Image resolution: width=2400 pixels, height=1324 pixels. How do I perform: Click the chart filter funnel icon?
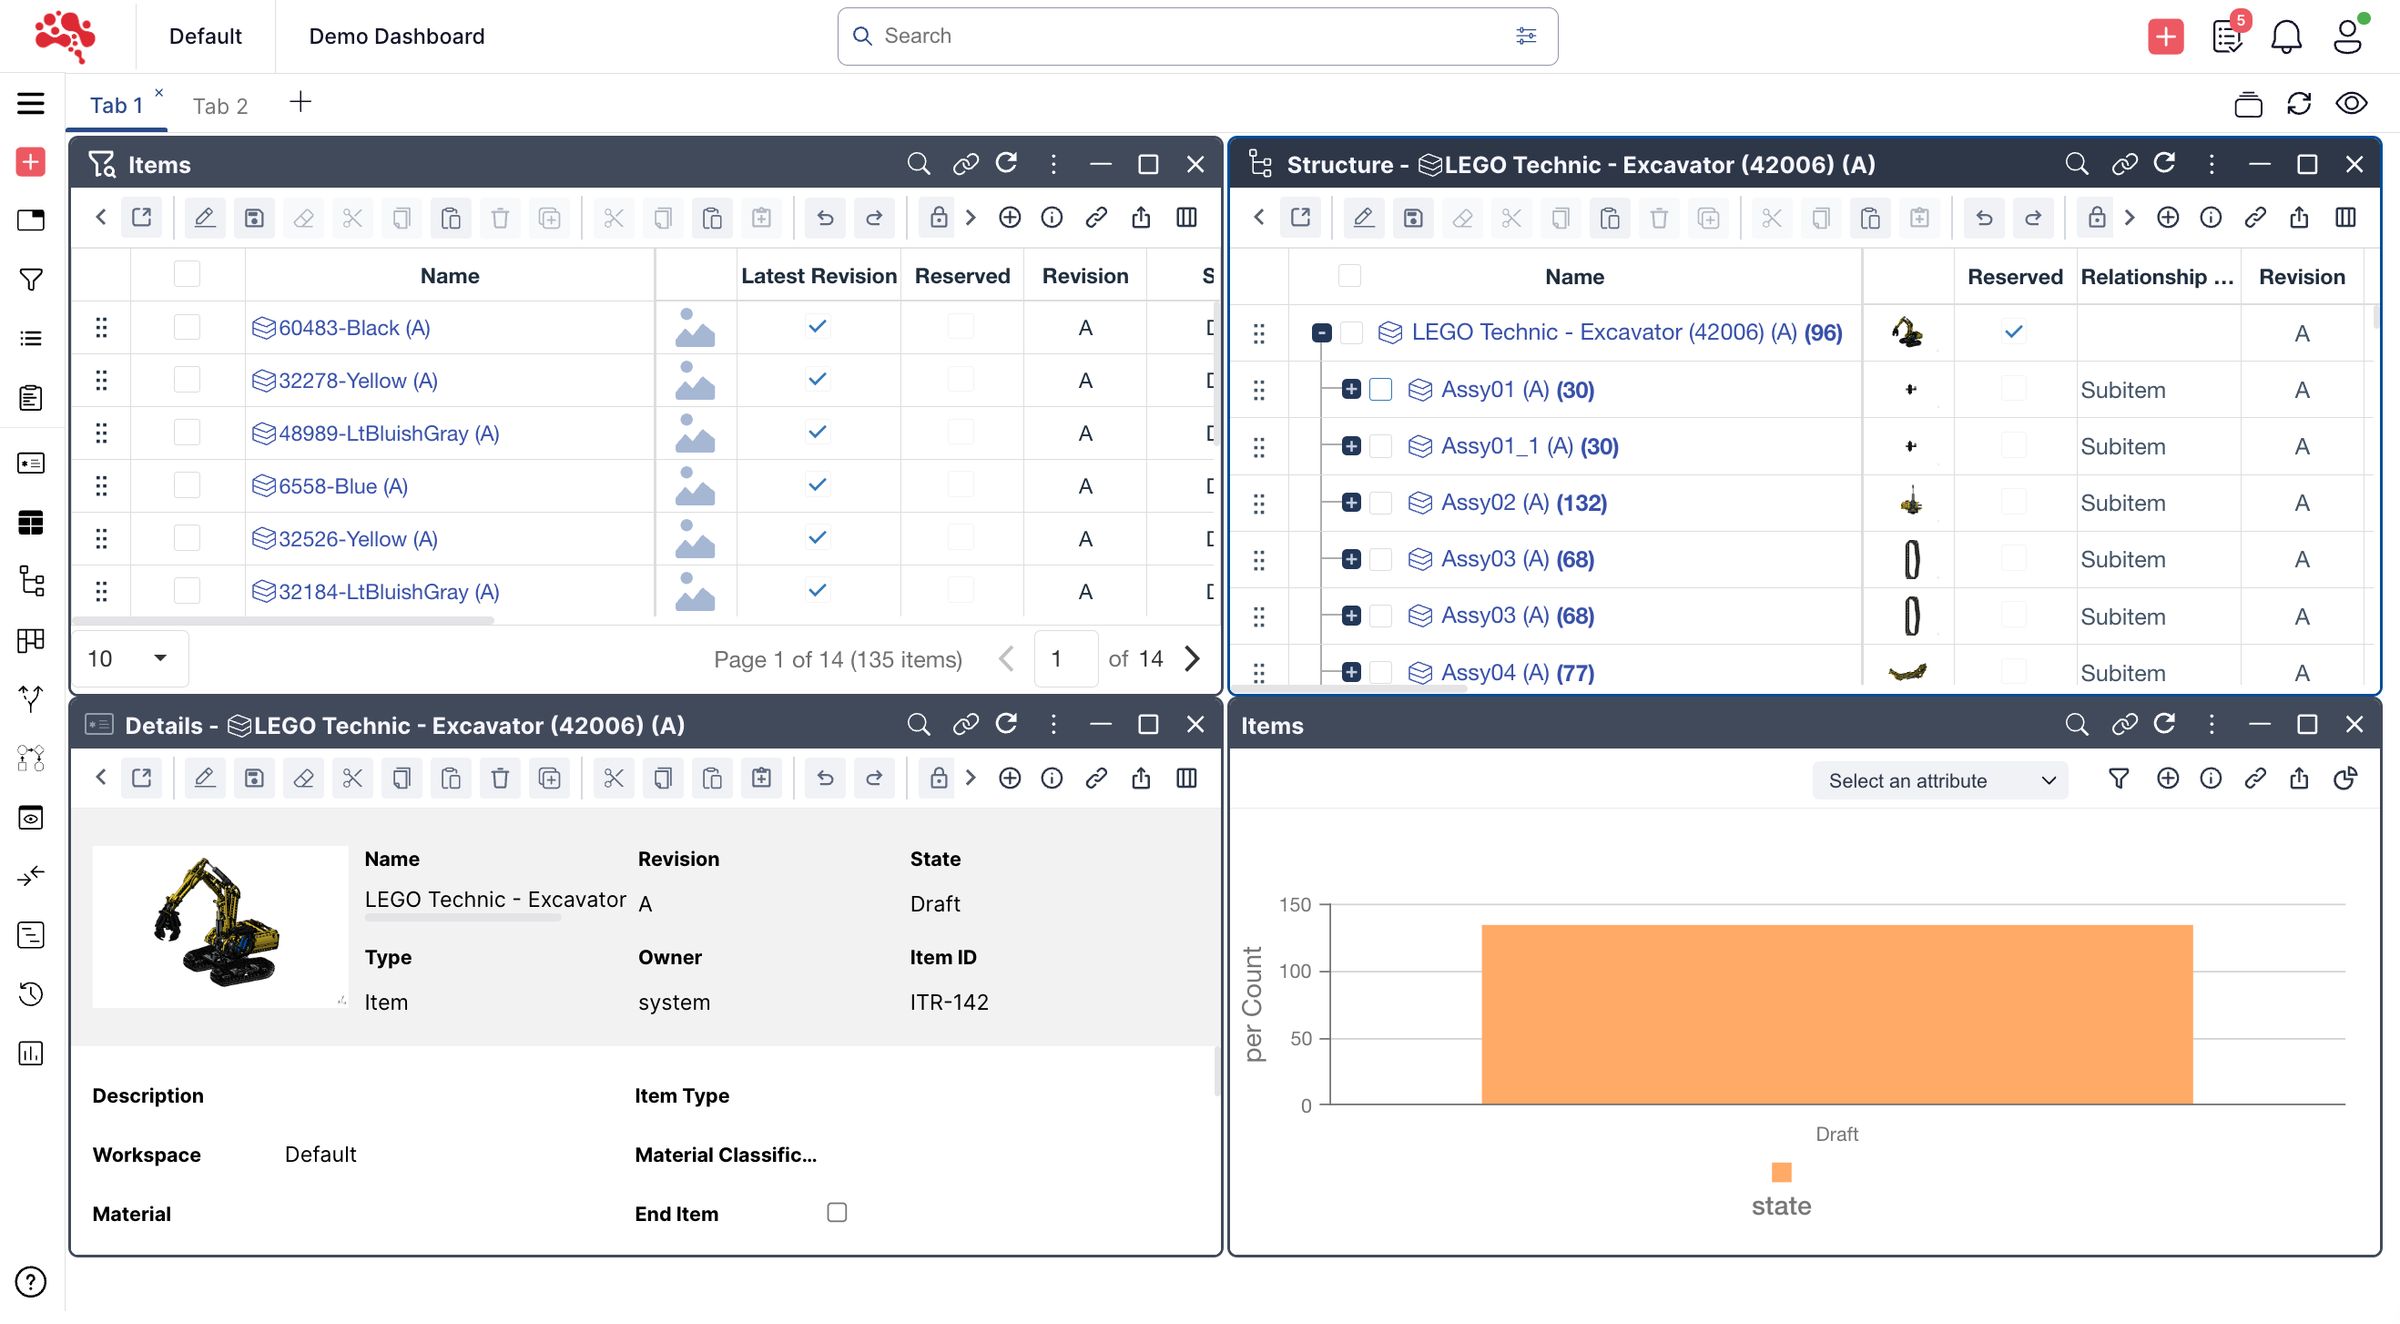point(2118,779)
